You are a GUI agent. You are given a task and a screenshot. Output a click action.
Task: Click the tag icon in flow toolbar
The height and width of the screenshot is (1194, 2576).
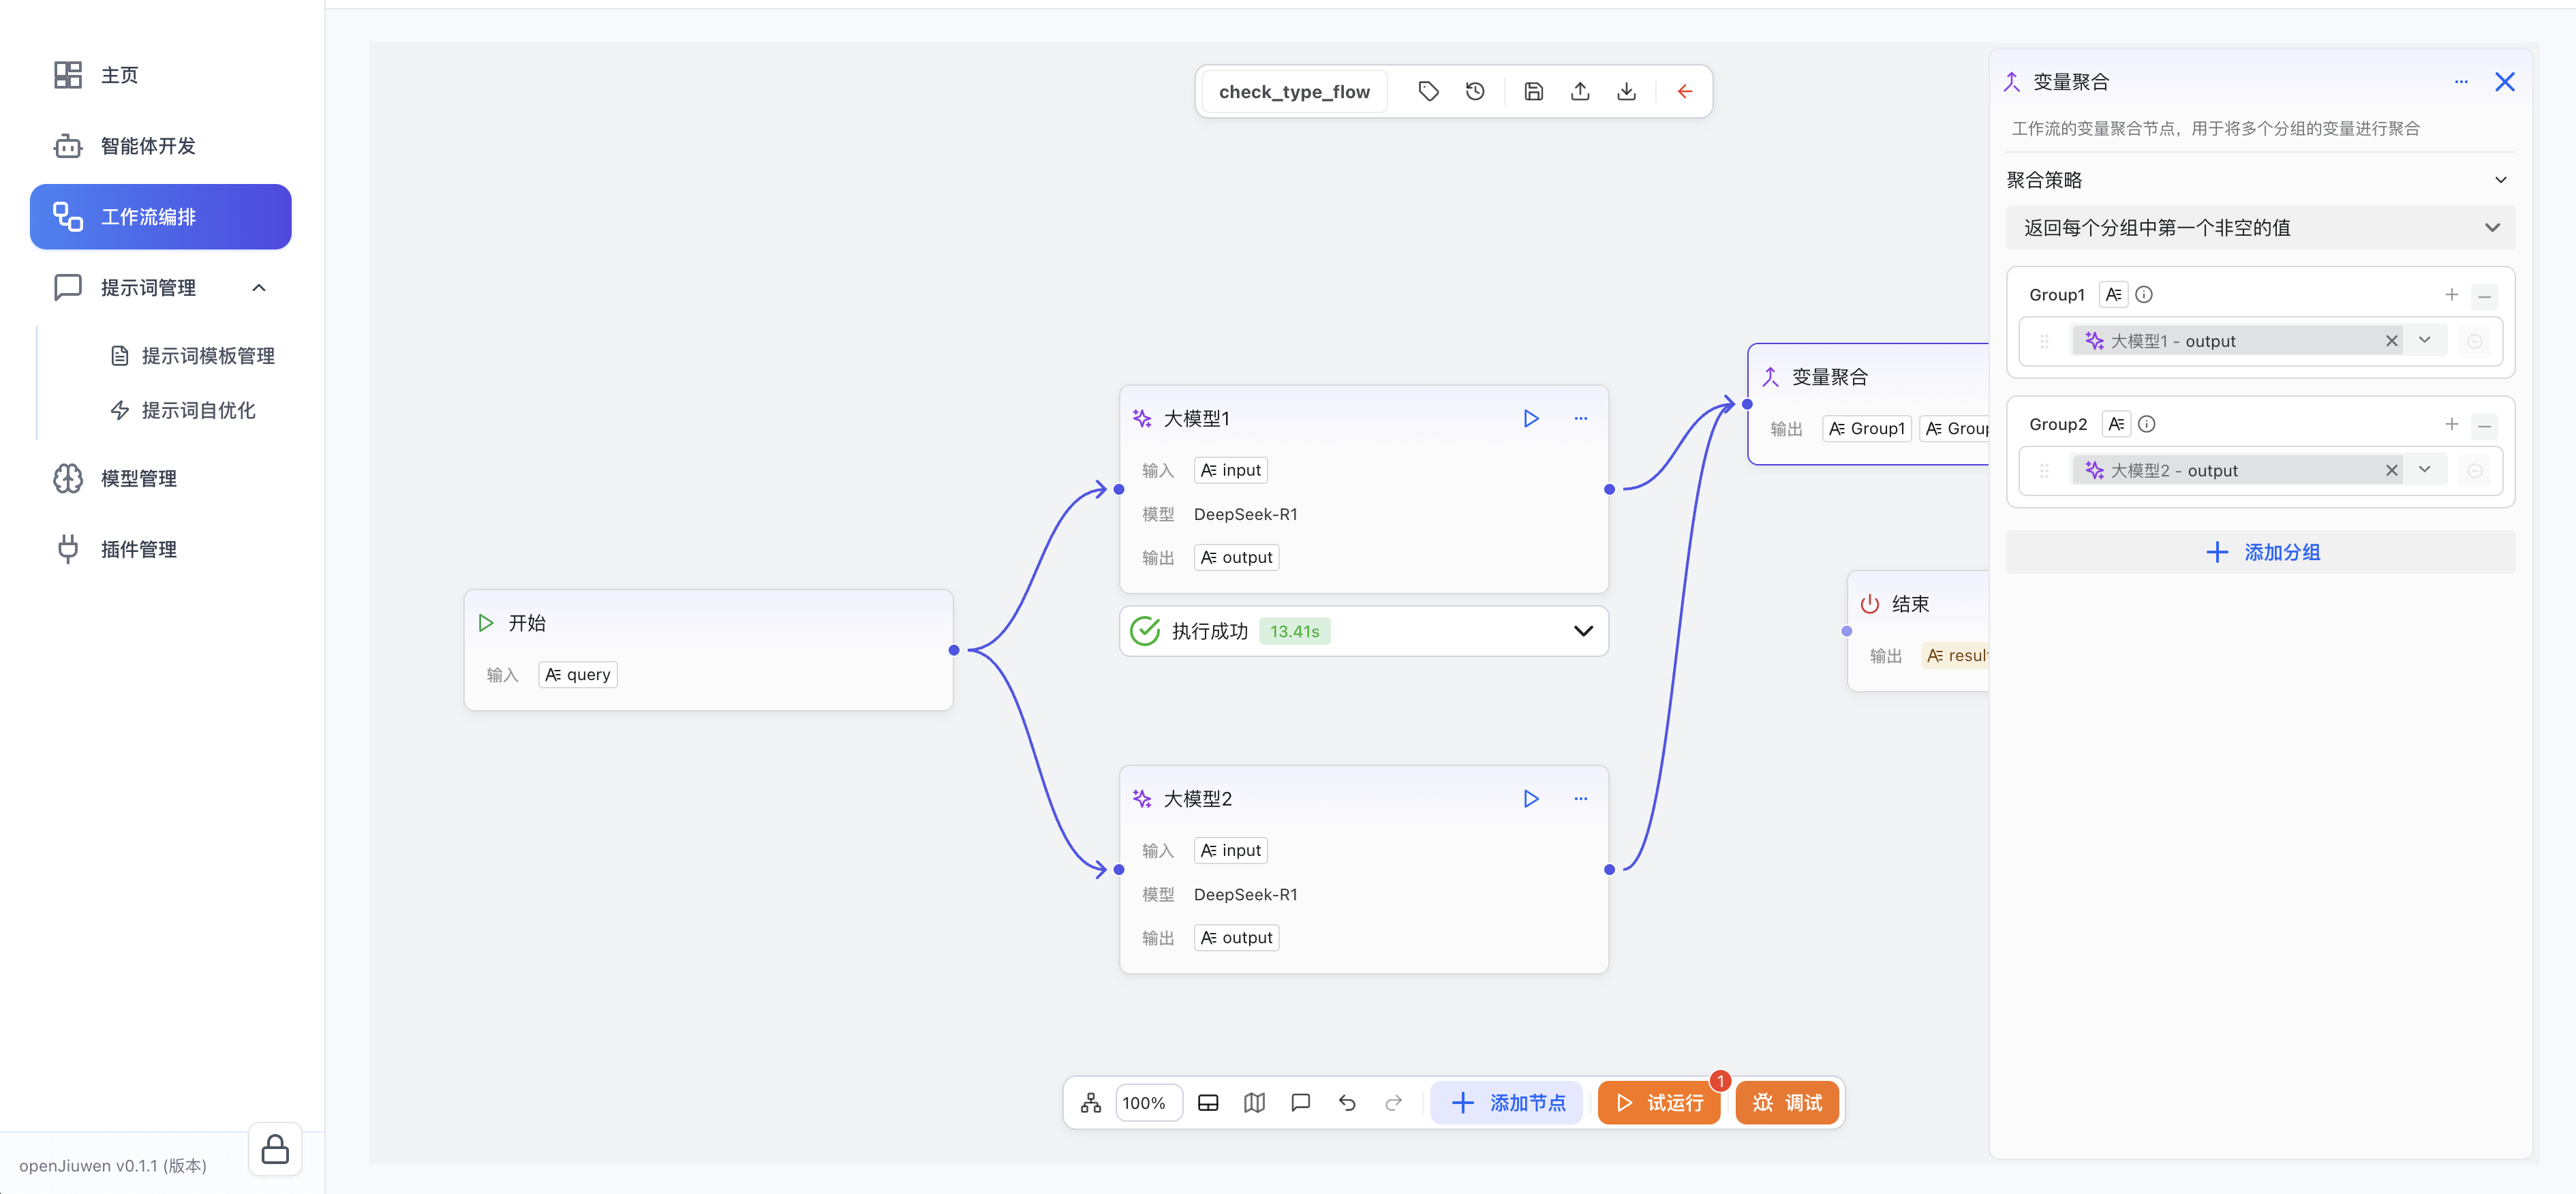tap(1428, 92)
